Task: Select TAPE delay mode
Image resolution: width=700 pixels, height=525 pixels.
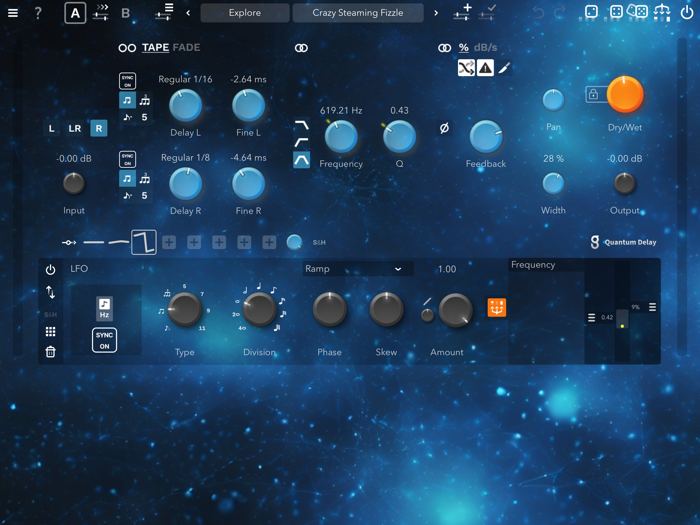Action: [155, 48]
